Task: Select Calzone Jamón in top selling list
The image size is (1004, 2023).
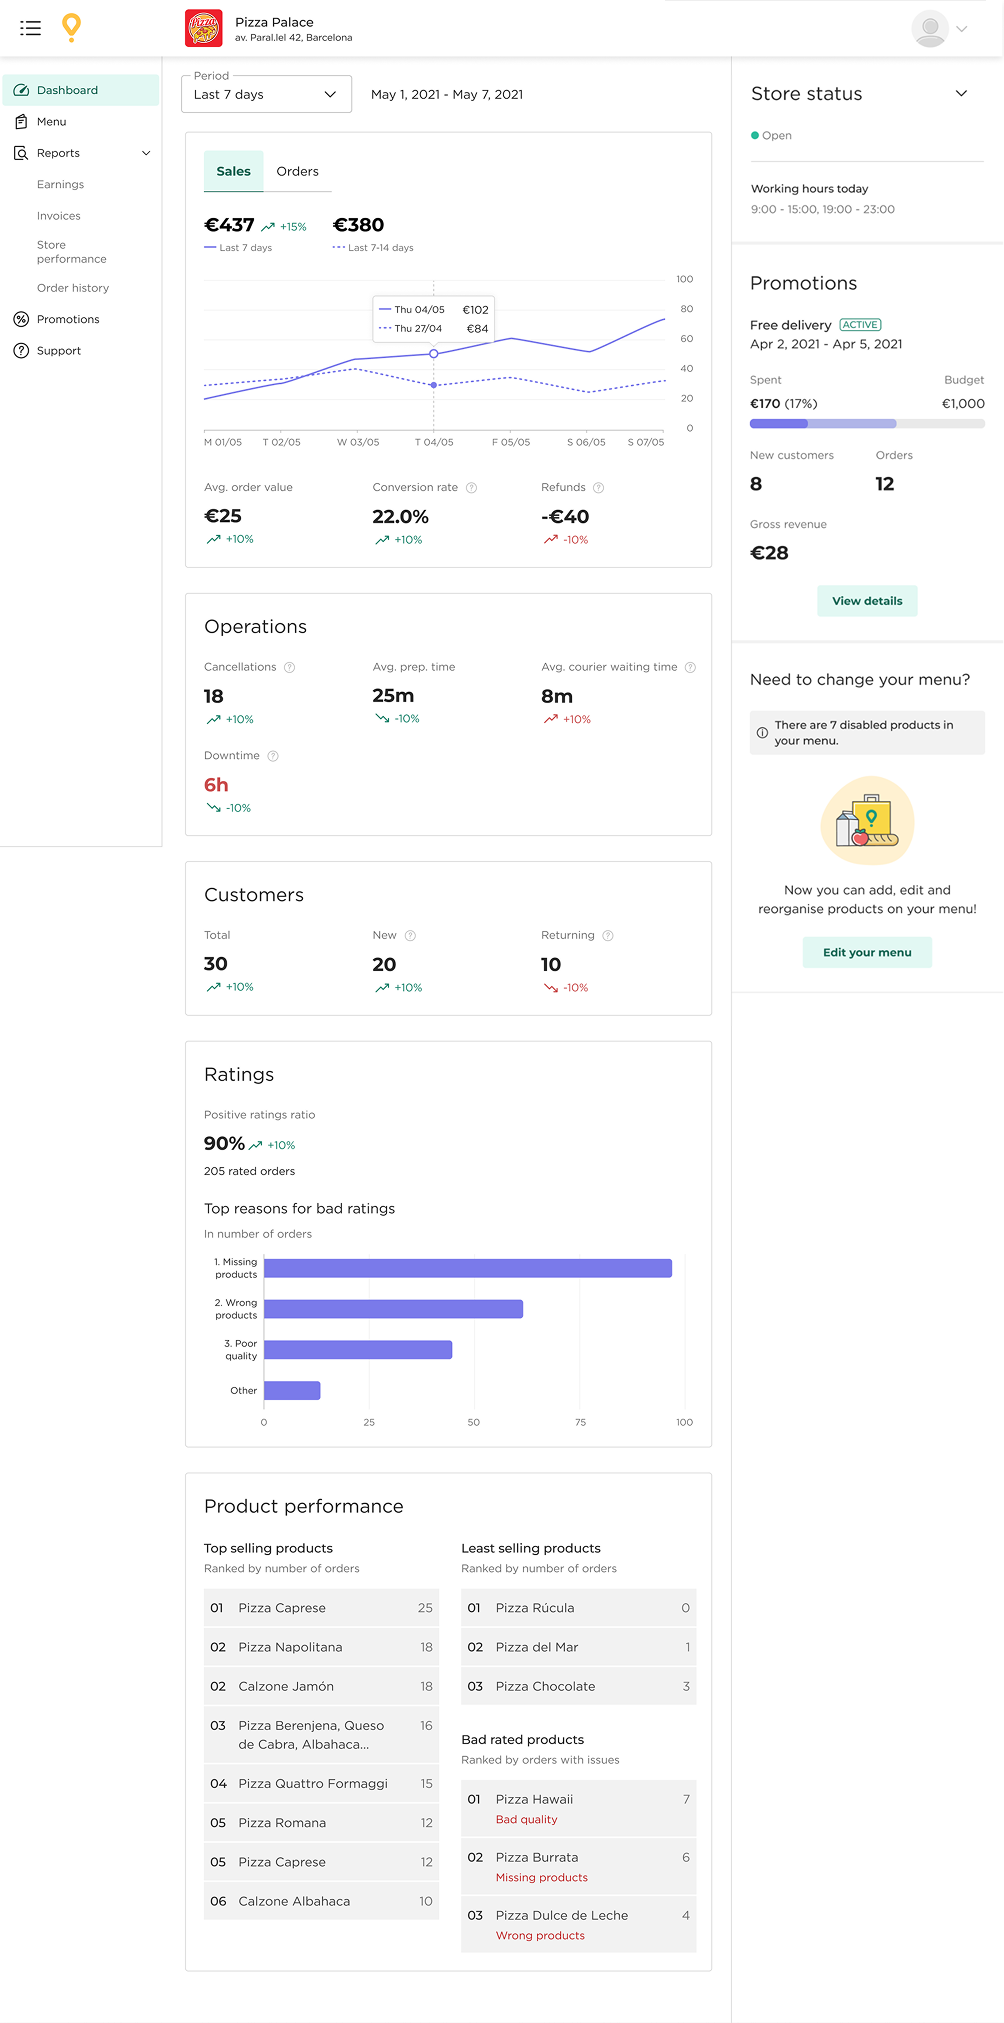Action: [321, 1686]
